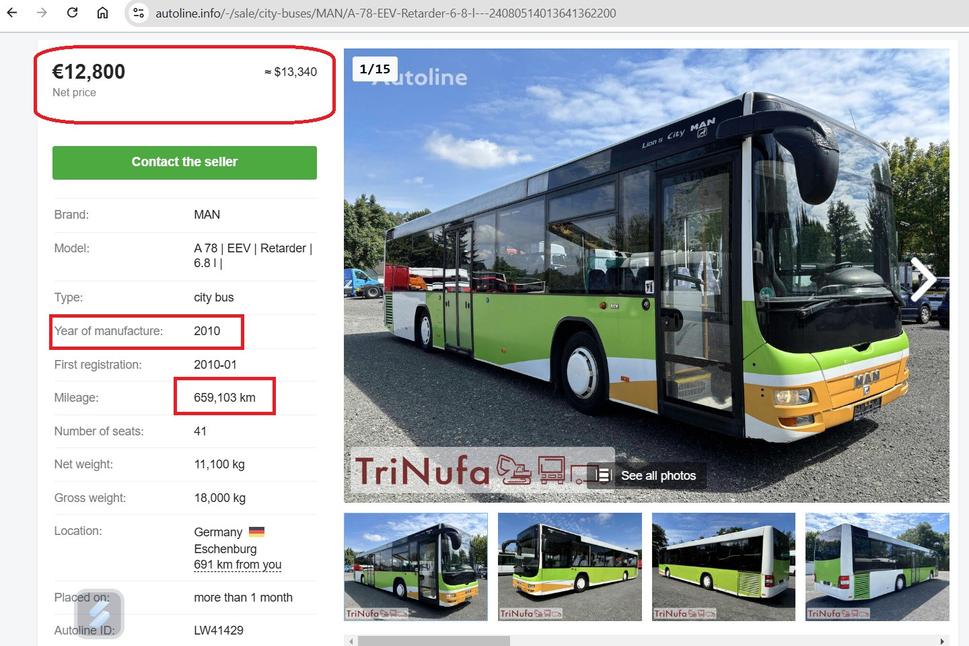
Task: Select the fourth thumbnail showing the rear view
Action: coord(878,566)
